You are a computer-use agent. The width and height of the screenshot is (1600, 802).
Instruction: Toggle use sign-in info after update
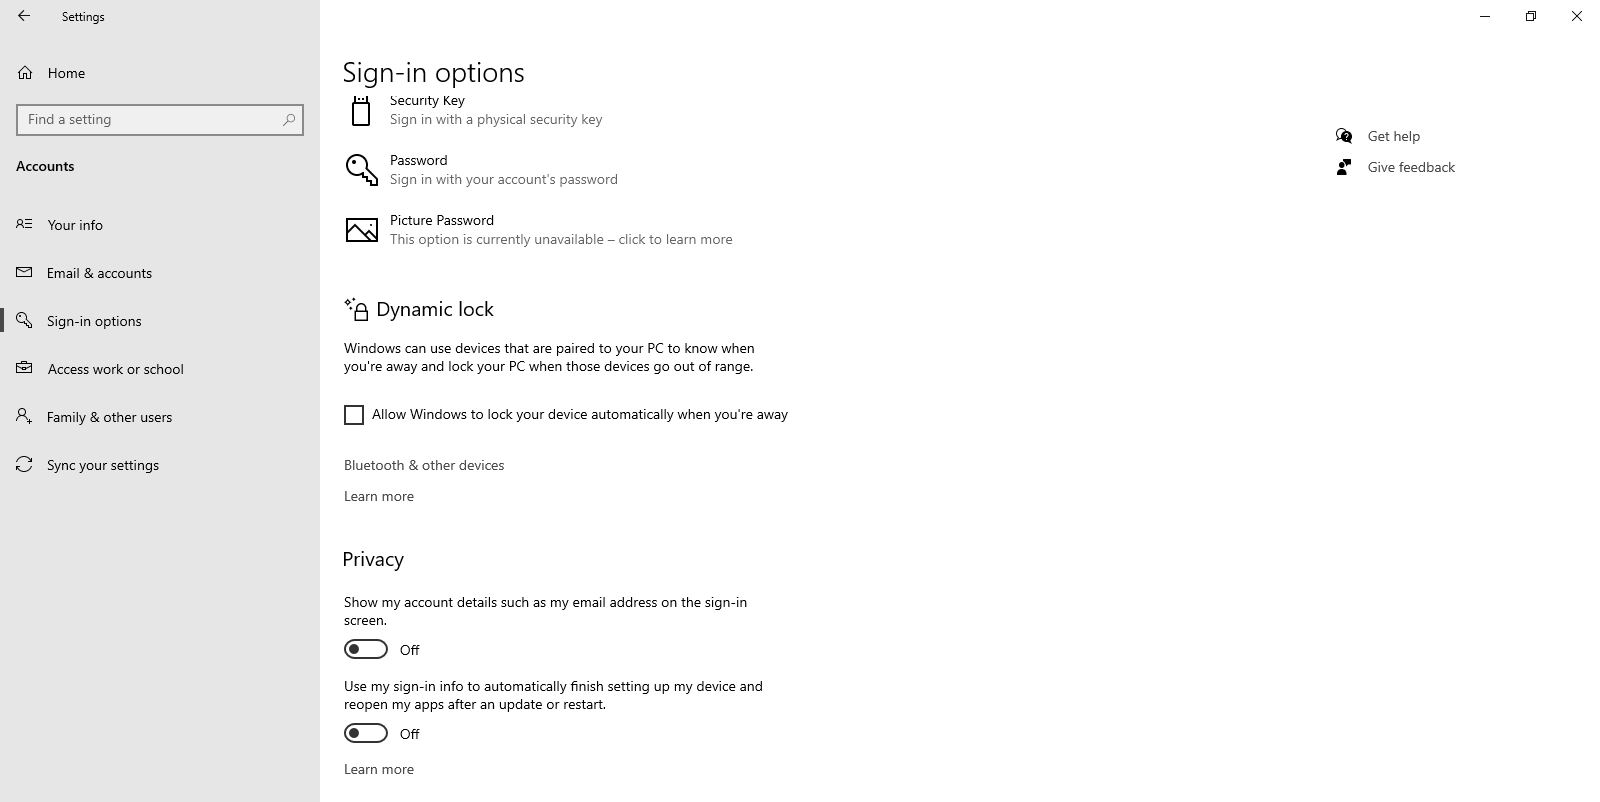click(x=366, y=734)
